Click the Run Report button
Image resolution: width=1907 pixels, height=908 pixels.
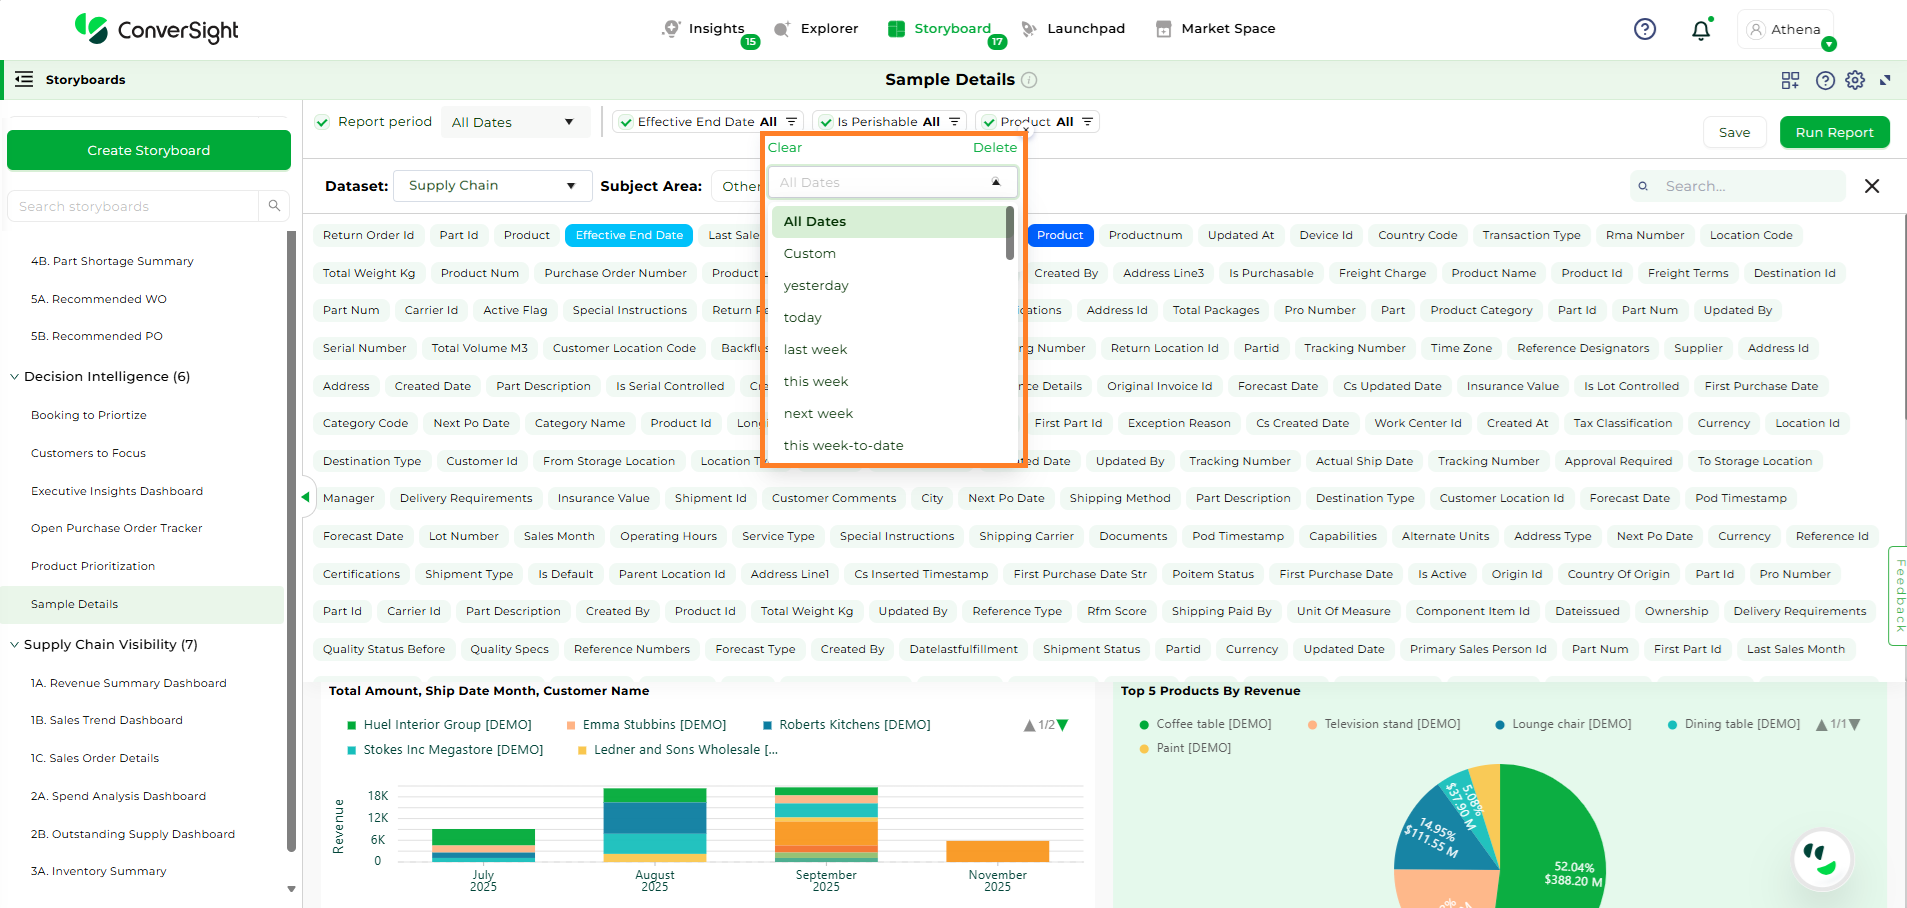(1834, 132)
